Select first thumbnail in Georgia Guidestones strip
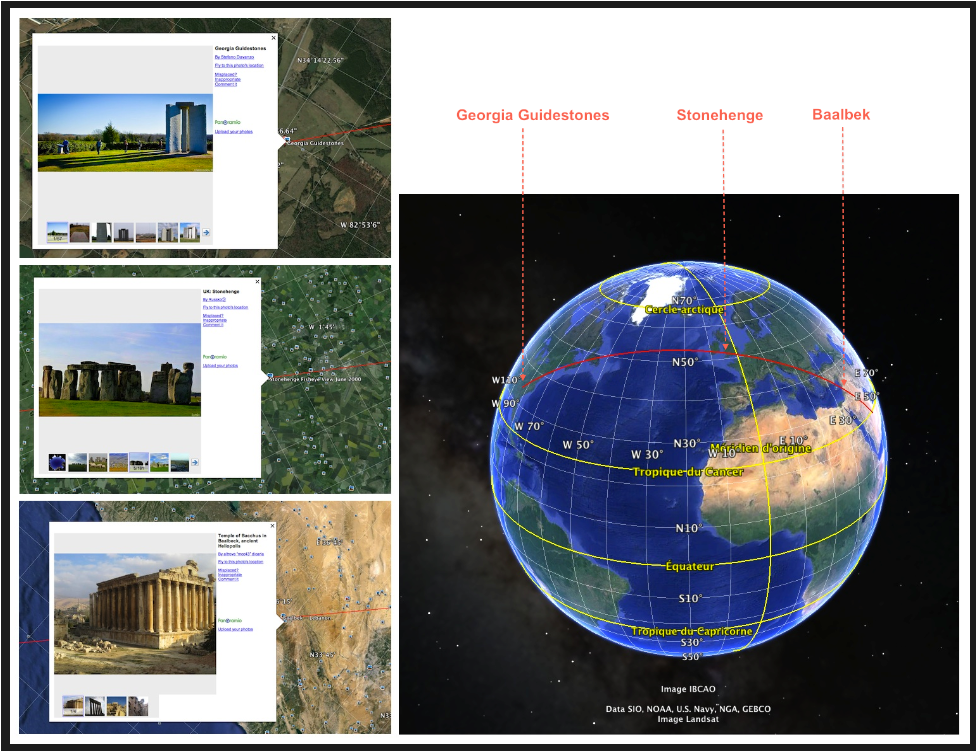Screen dimensions: 977x752 click(x=57, y=232)
